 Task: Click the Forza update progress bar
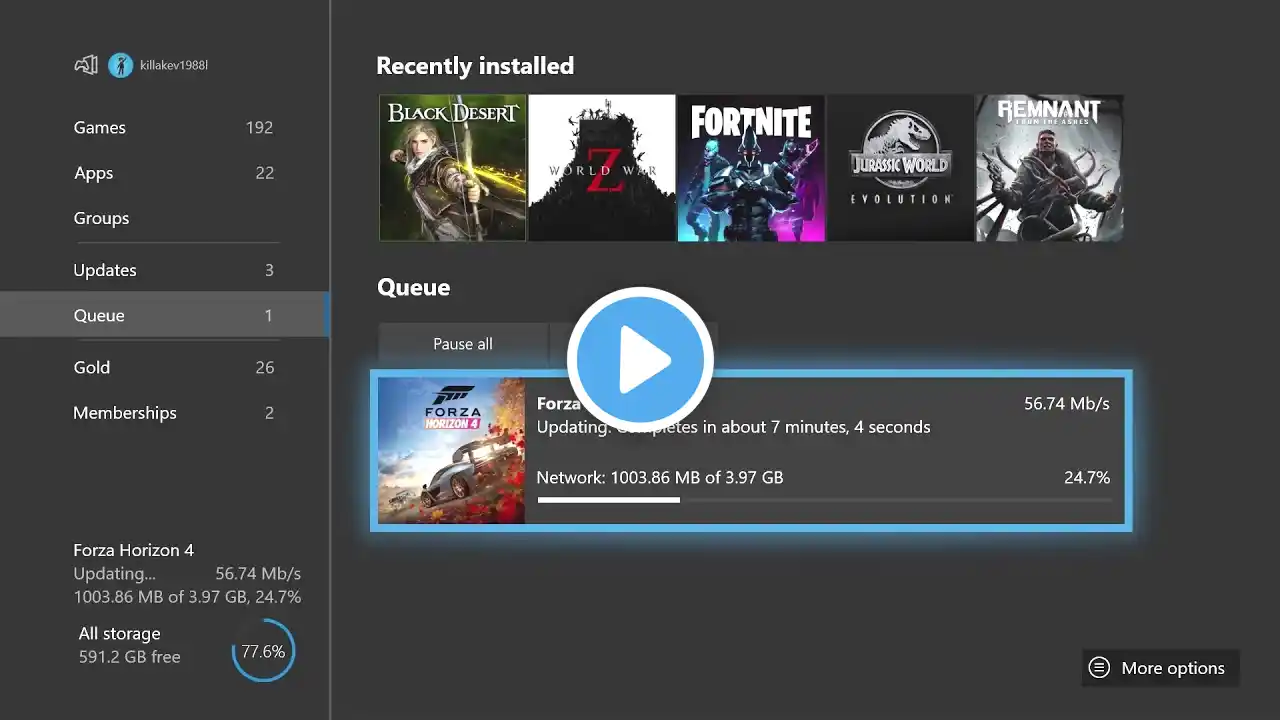pyautogui.click(x=823, y=499)
